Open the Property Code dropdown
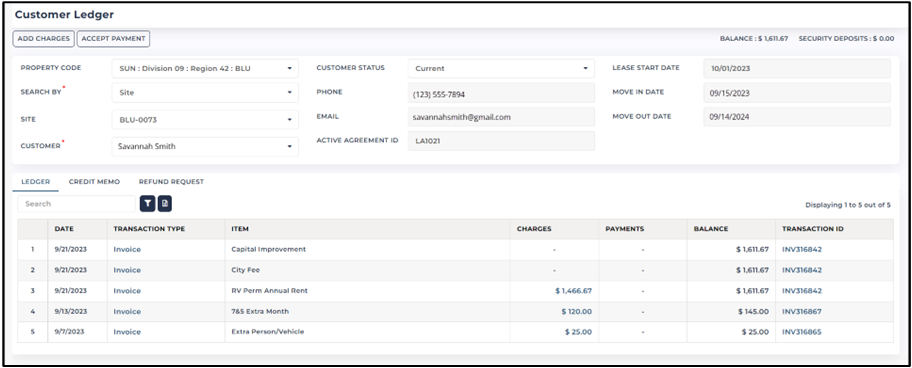The image size is (912, 368). coord(205,69)
